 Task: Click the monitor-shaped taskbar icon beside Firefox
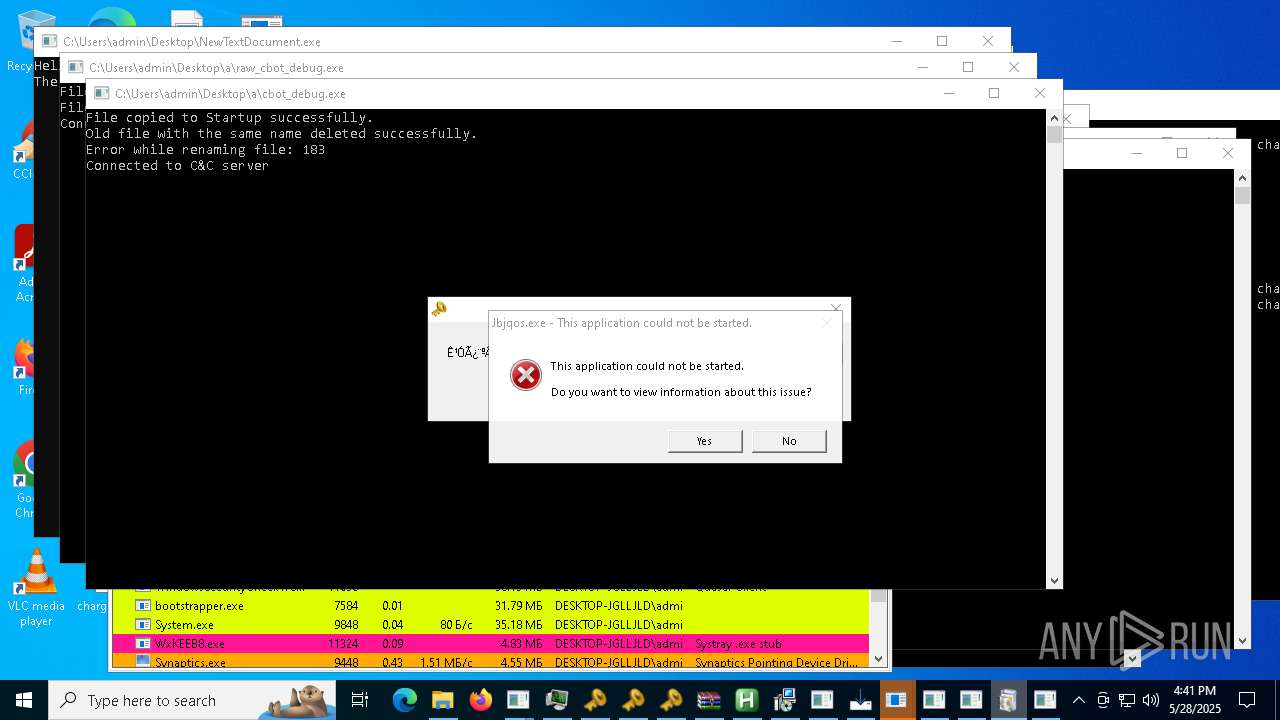(x=556, y=700)
